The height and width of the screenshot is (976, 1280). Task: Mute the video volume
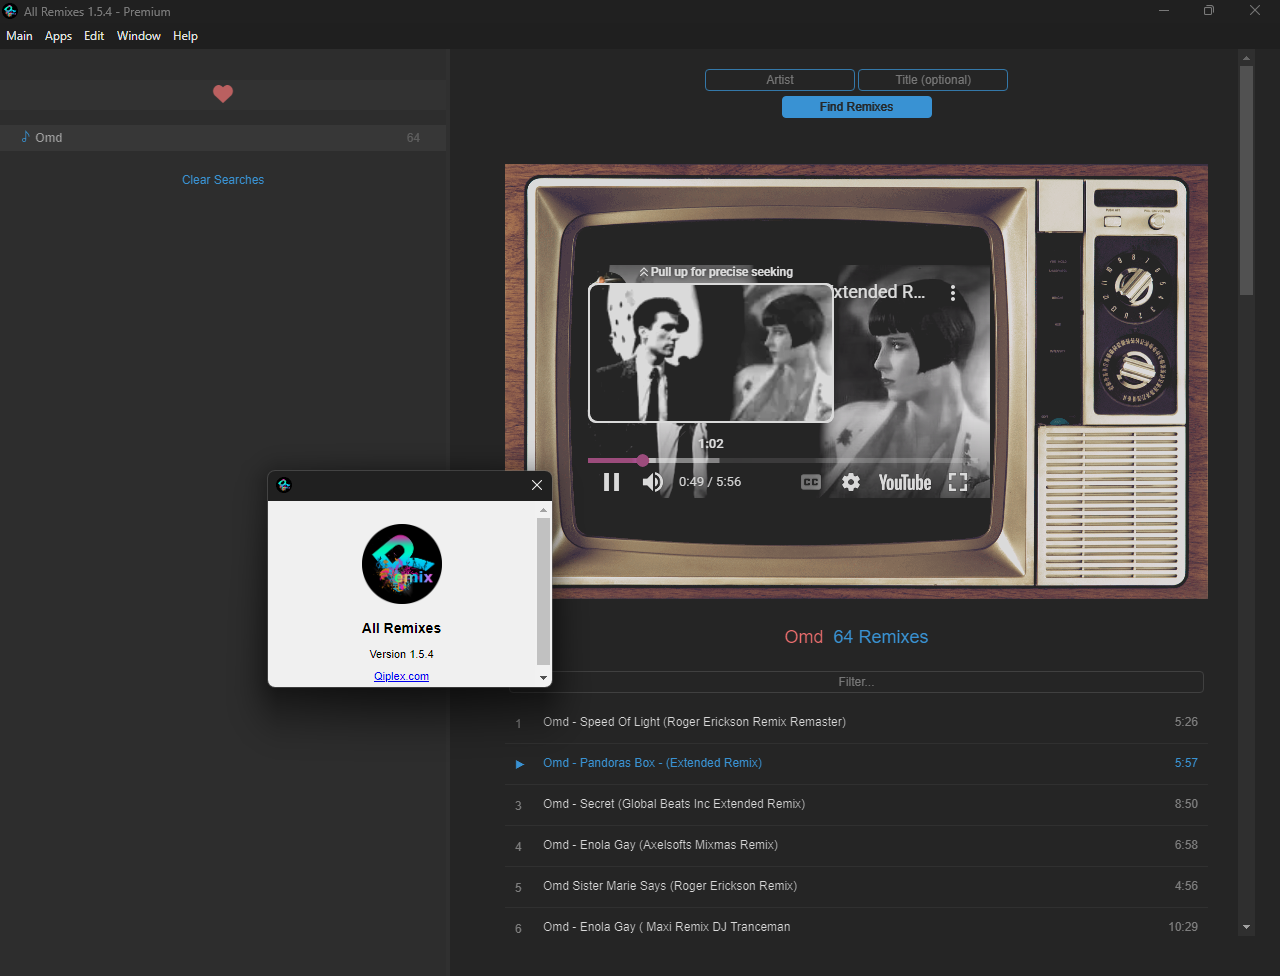pos(653,482)
